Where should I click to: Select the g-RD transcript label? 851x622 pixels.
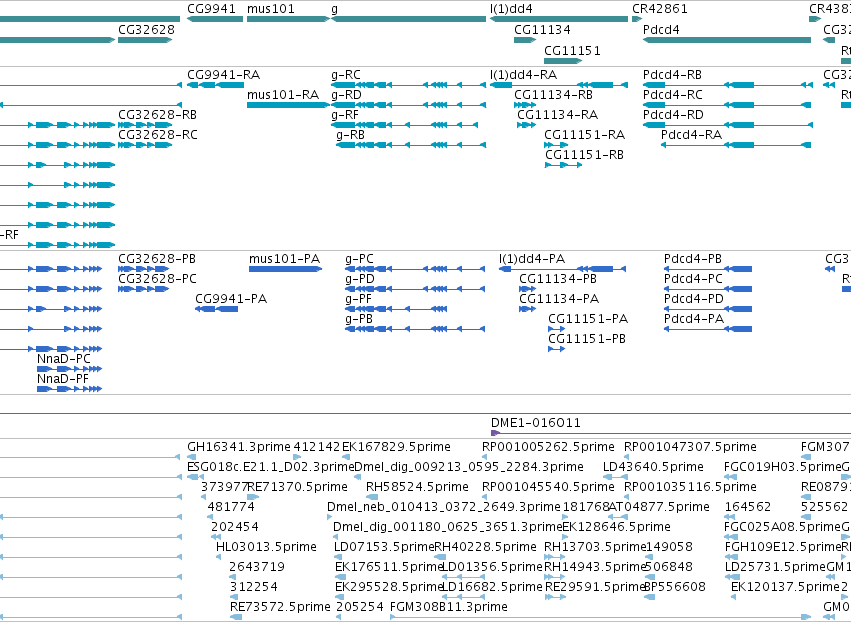pyautogui.click(x=346, y=95)
